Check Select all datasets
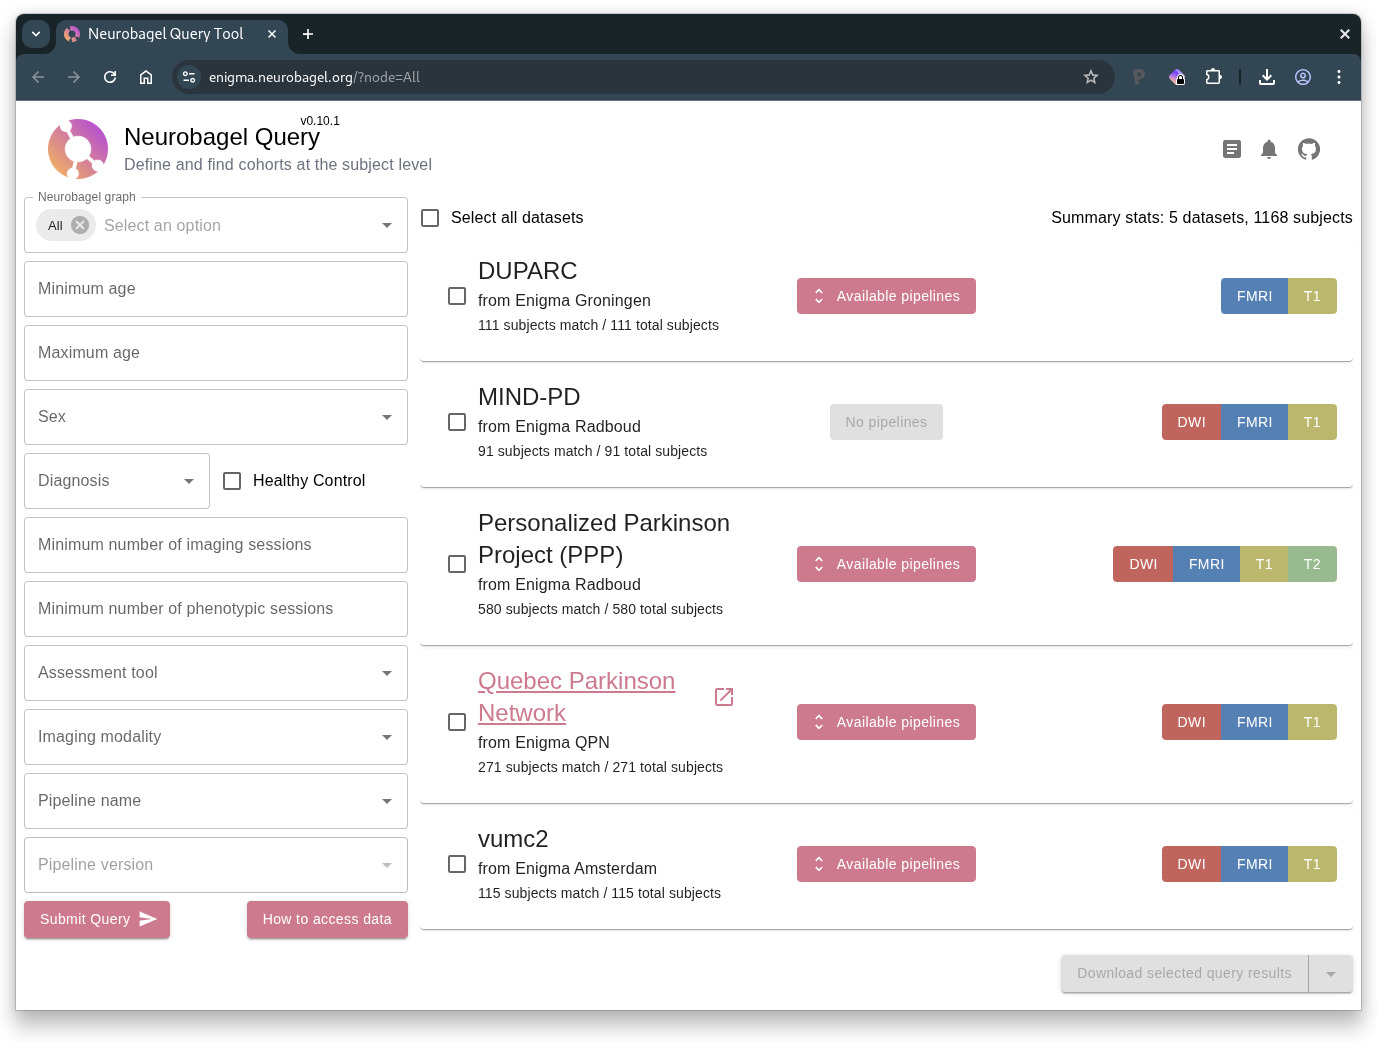1377x1042 pixels. pyautogui.click(x=430, y=218)
